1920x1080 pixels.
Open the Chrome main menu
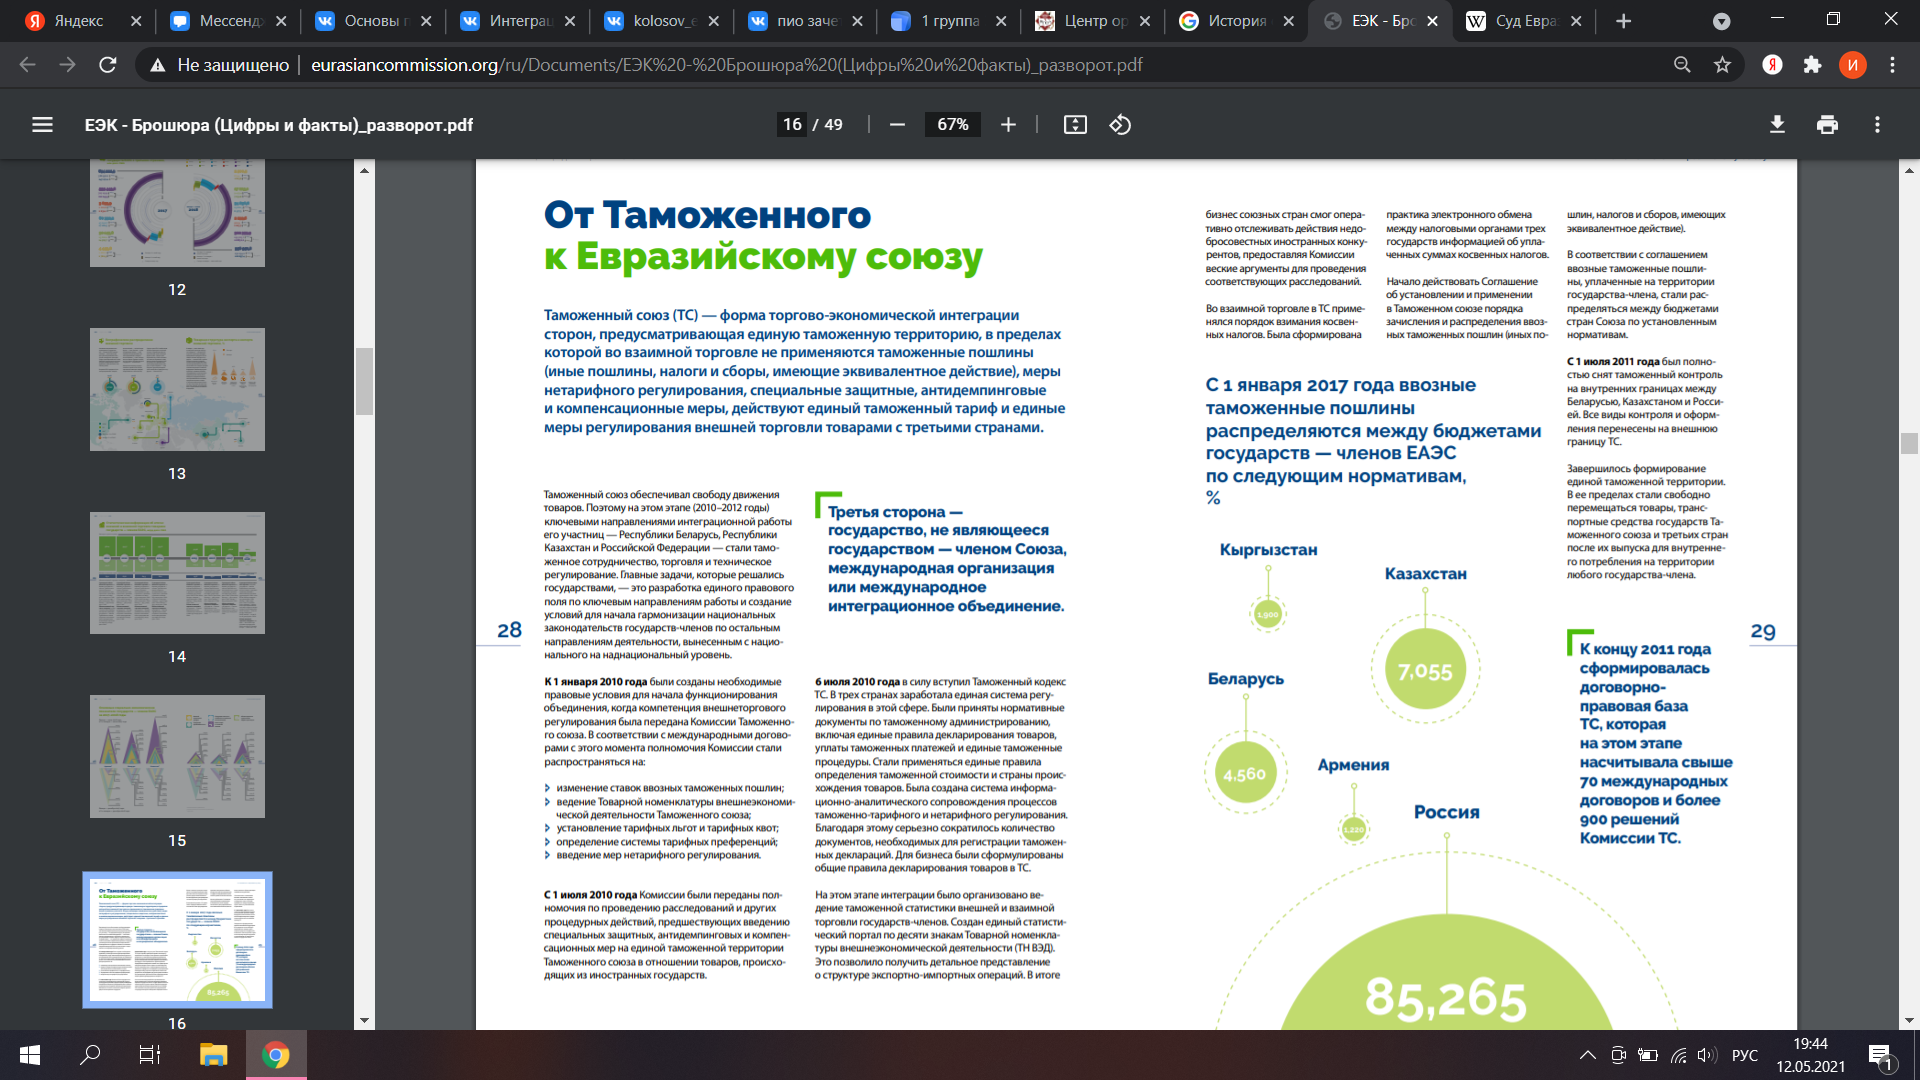(1892, 65)
